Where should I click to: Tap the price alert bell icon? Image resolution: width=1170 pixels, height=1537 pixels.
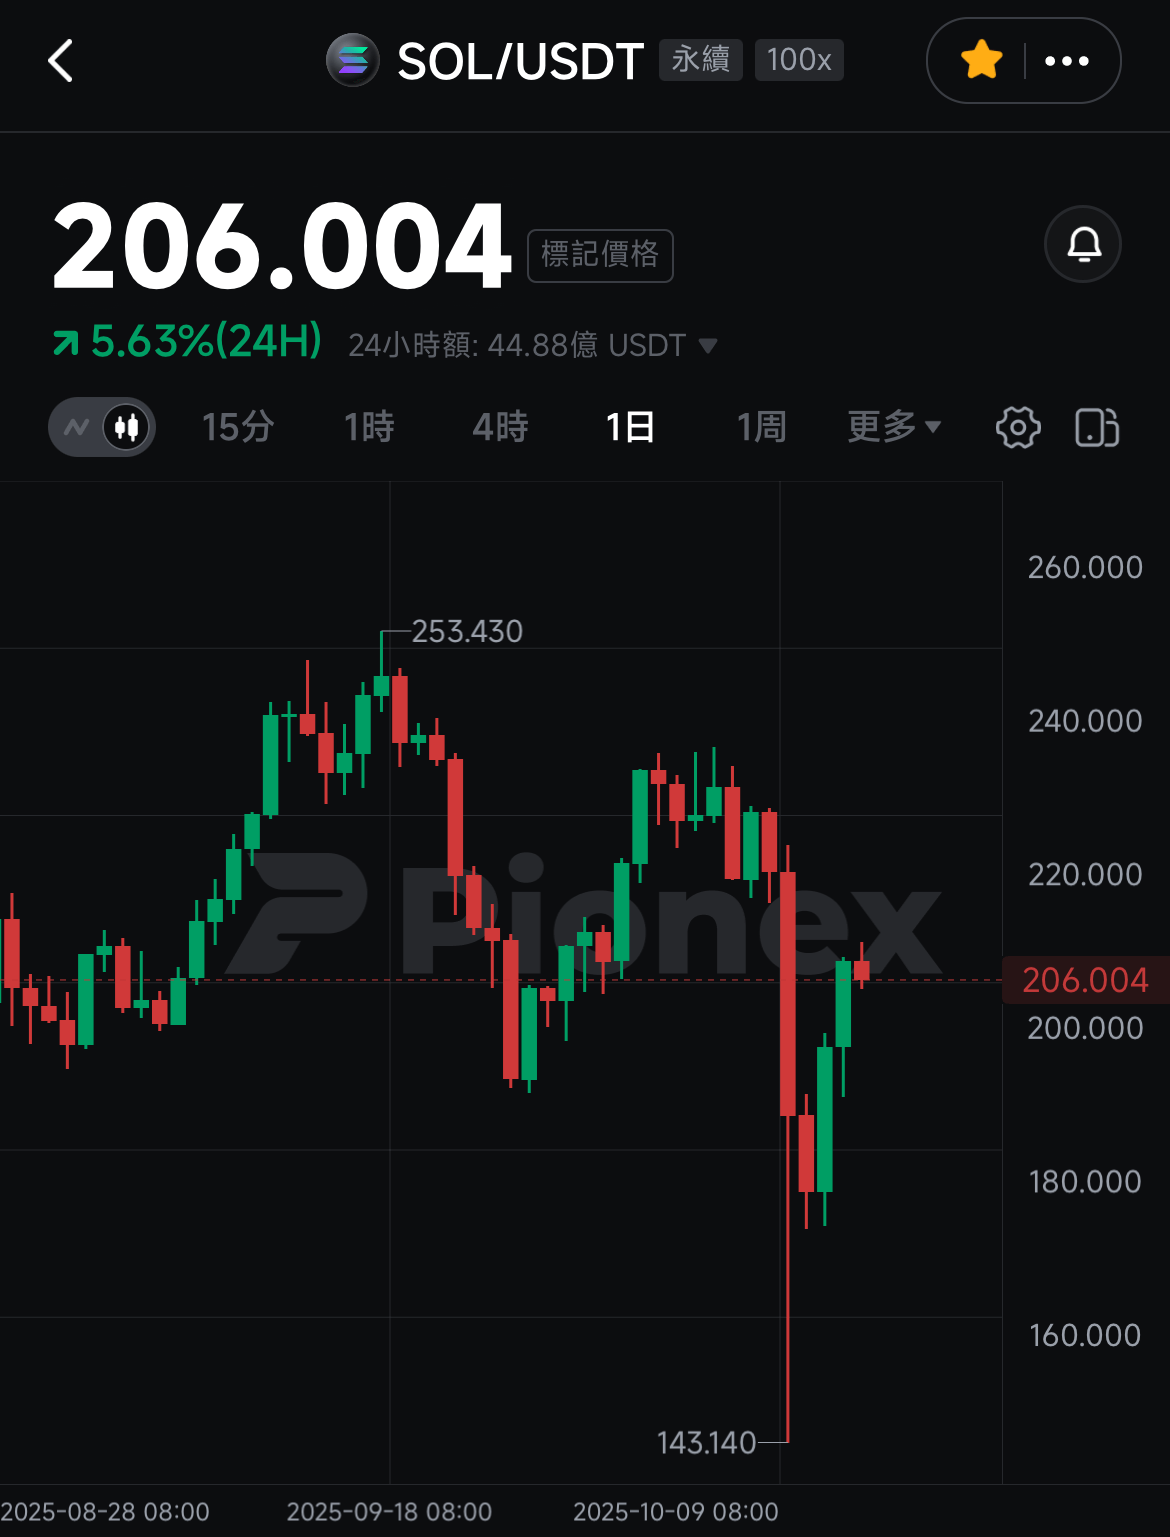pyautogui.click(x=1083, y=244)
